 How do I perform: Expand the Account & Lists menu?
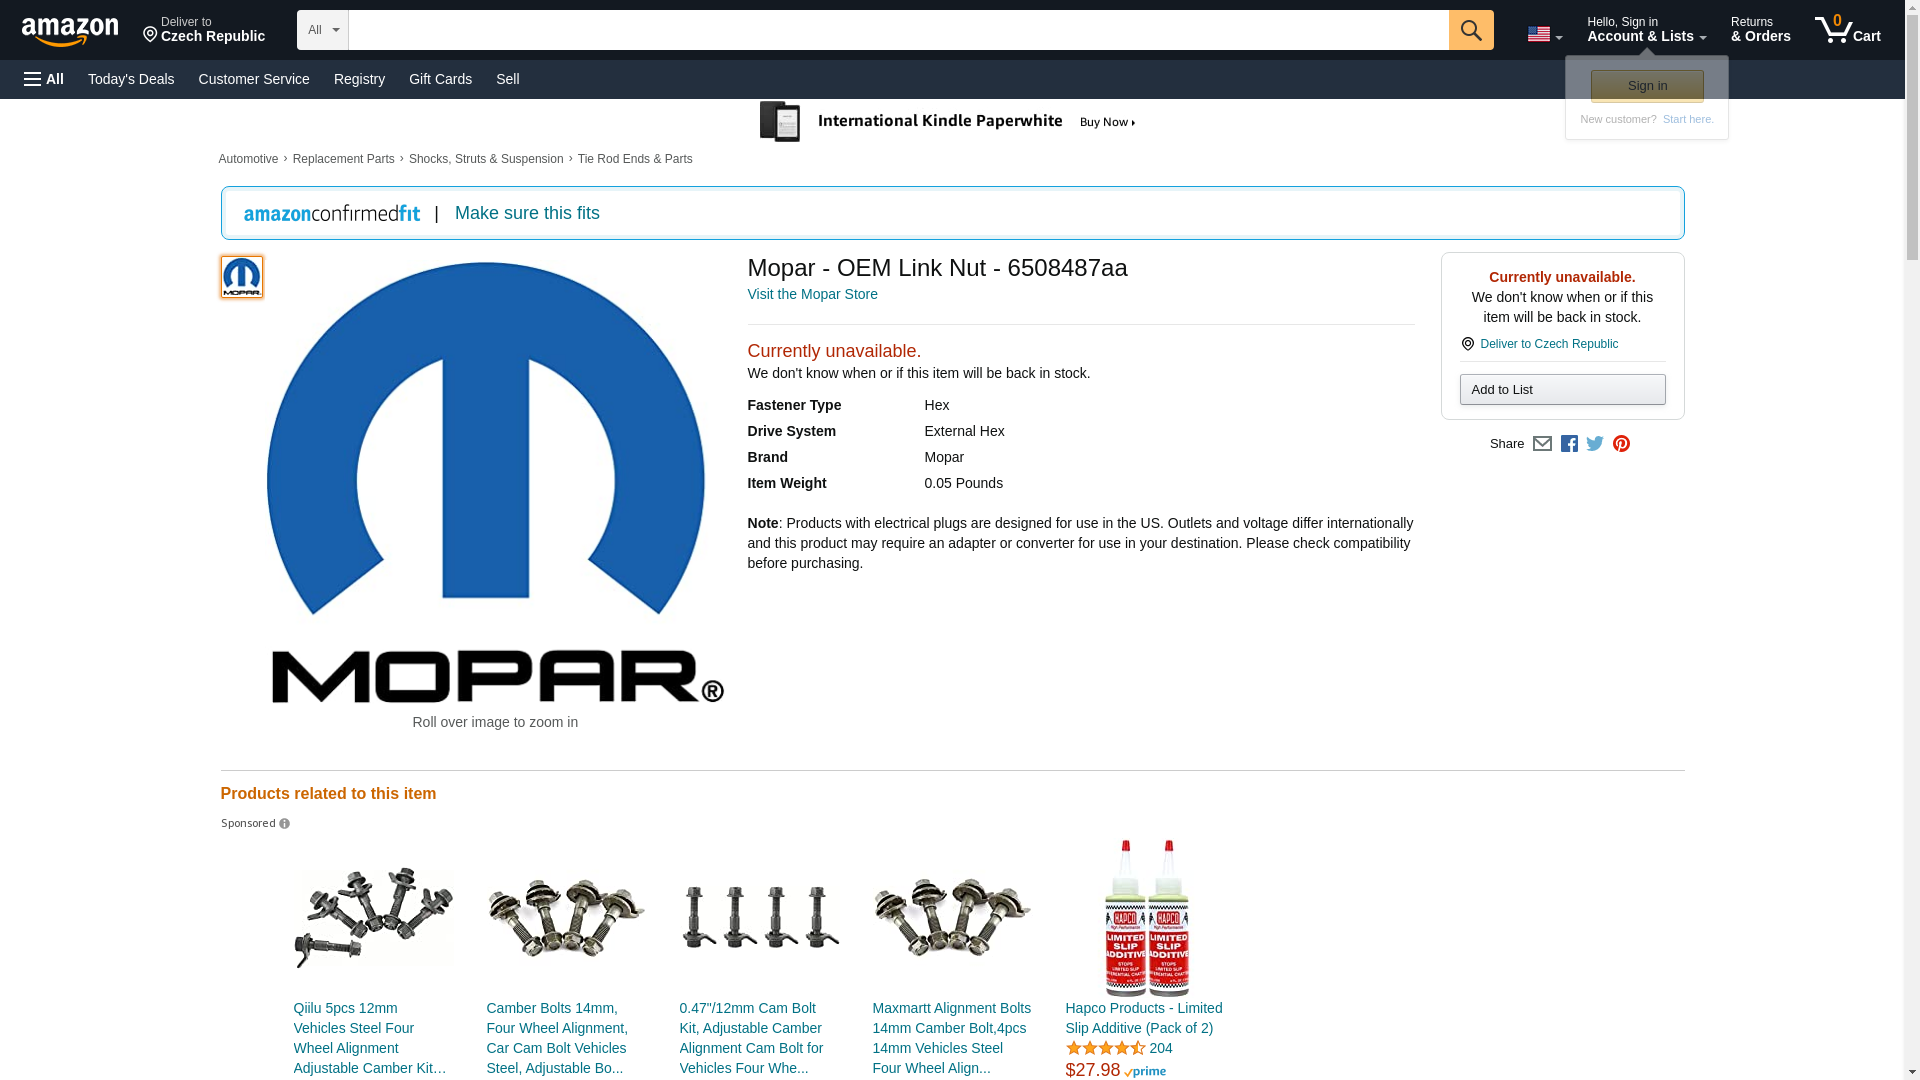[x=1645, y=30]
